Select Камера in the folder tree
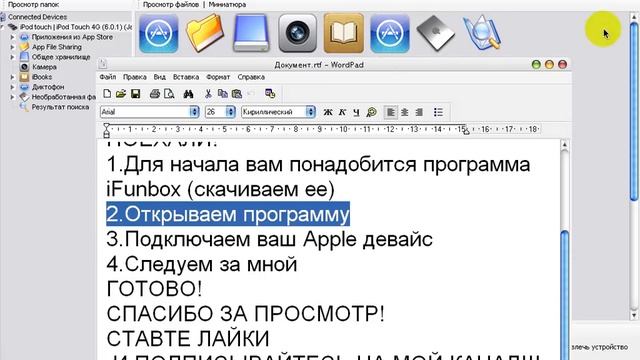The width and height of the screenshot is (640, 360). click(x=44, y=67)
